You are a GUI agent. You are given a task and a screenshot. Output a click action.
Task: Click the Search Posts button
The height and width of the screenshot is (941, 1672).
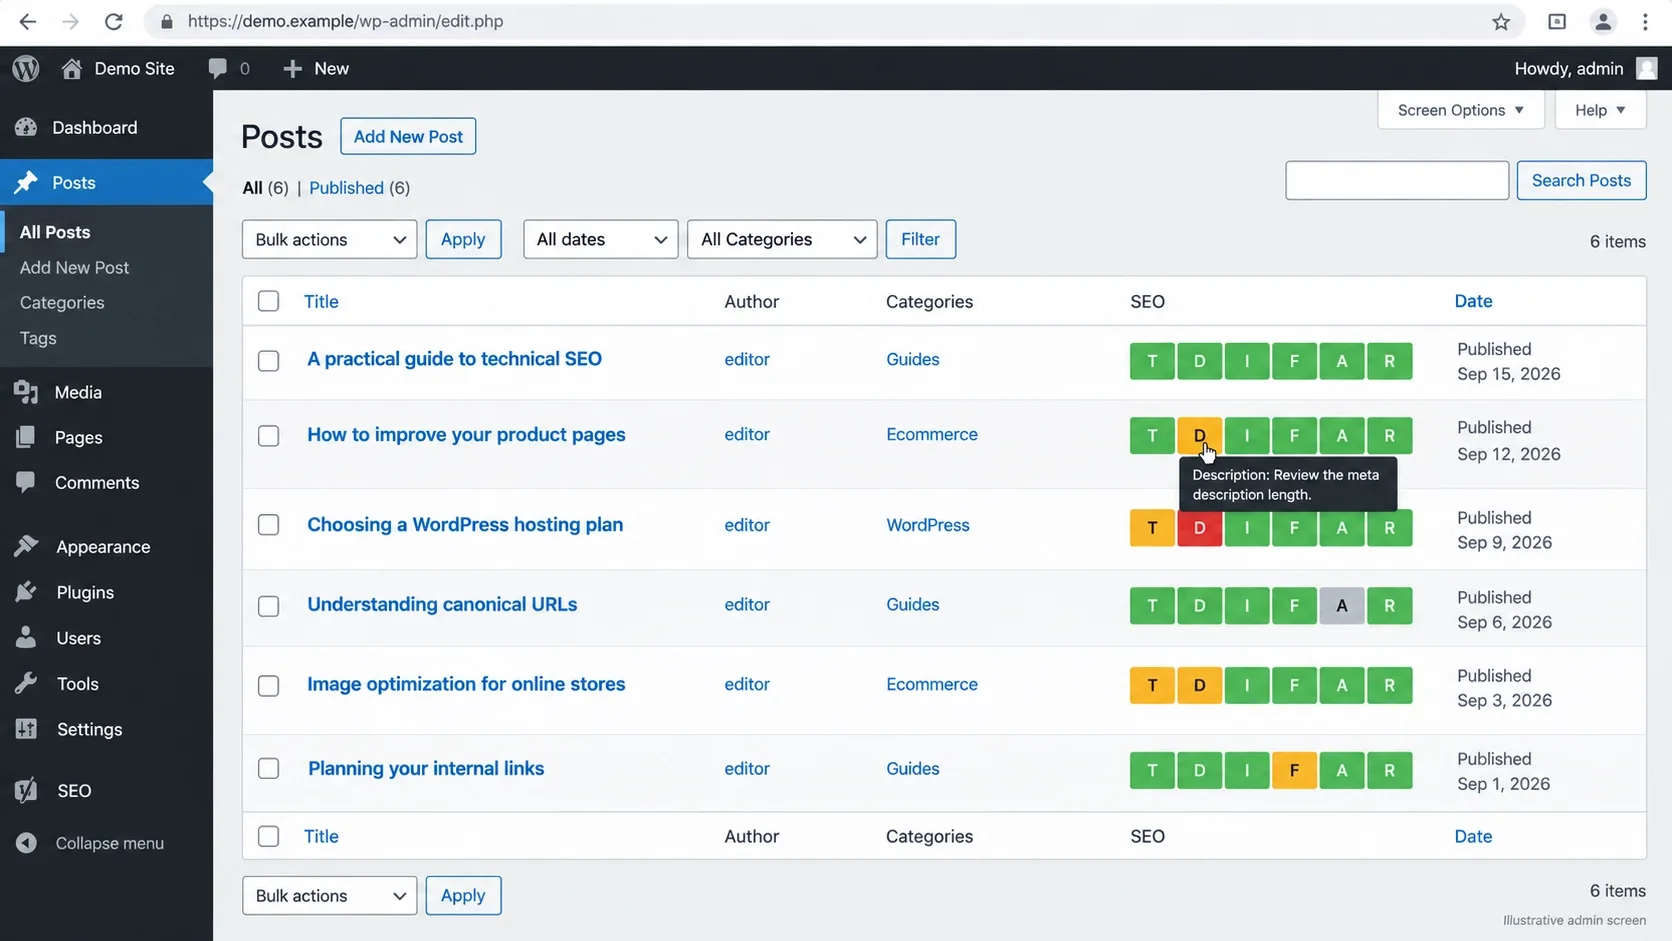point(1581,180)
